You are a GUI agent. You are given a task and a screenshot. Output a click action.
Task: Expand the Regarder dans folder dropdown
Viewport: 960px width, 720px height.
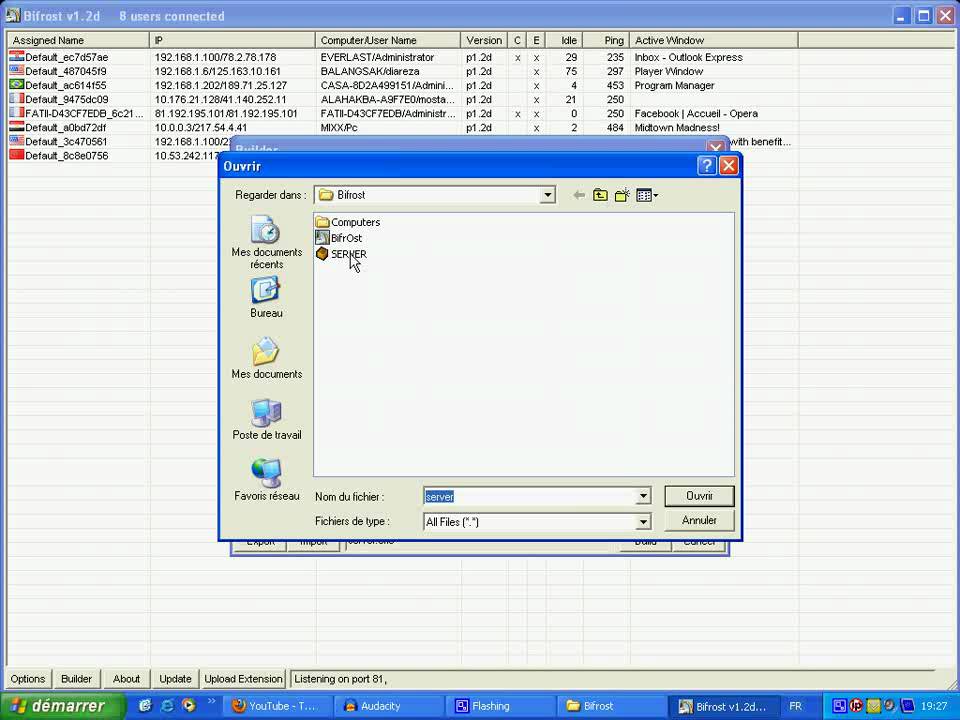547,195
